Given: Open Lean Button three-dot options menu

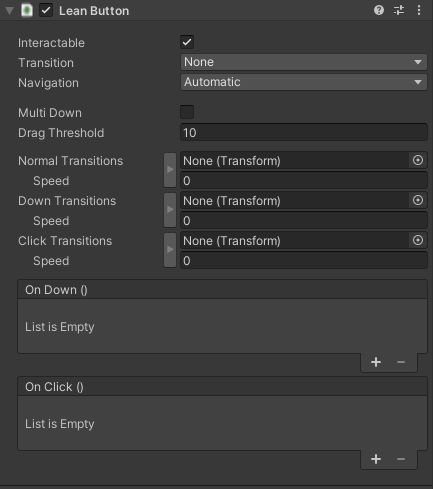Looking at the screenshot, I should pyautogui.click(x=419, y=10).
